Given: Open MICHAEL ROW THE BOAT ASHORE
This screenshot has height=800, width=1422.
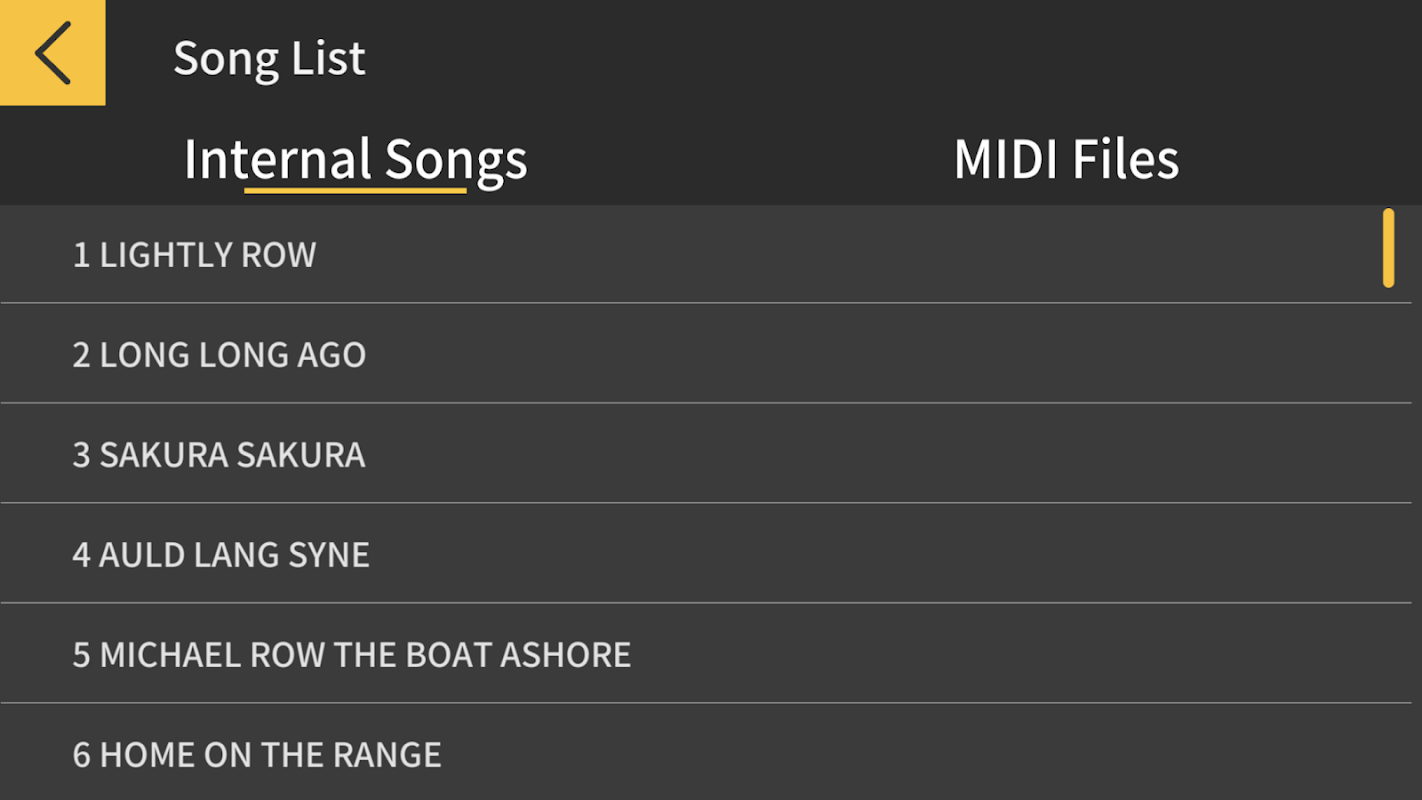Looking at the screenshot, I should 352,655.
